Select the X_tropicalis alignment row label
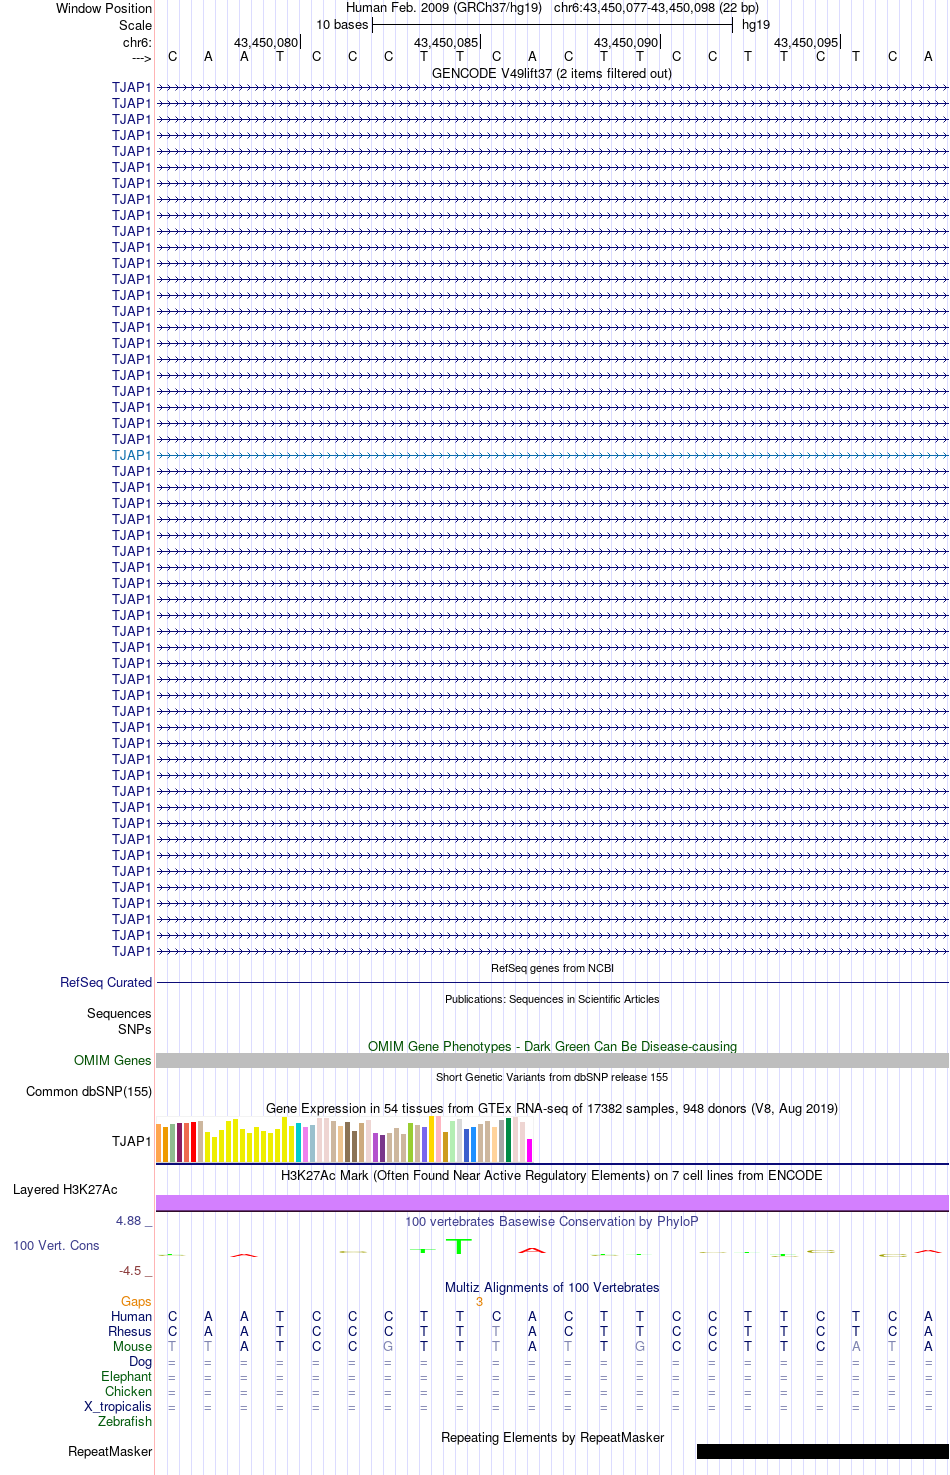Viewport: 950px width, 1475px height. click(118, 1406)
